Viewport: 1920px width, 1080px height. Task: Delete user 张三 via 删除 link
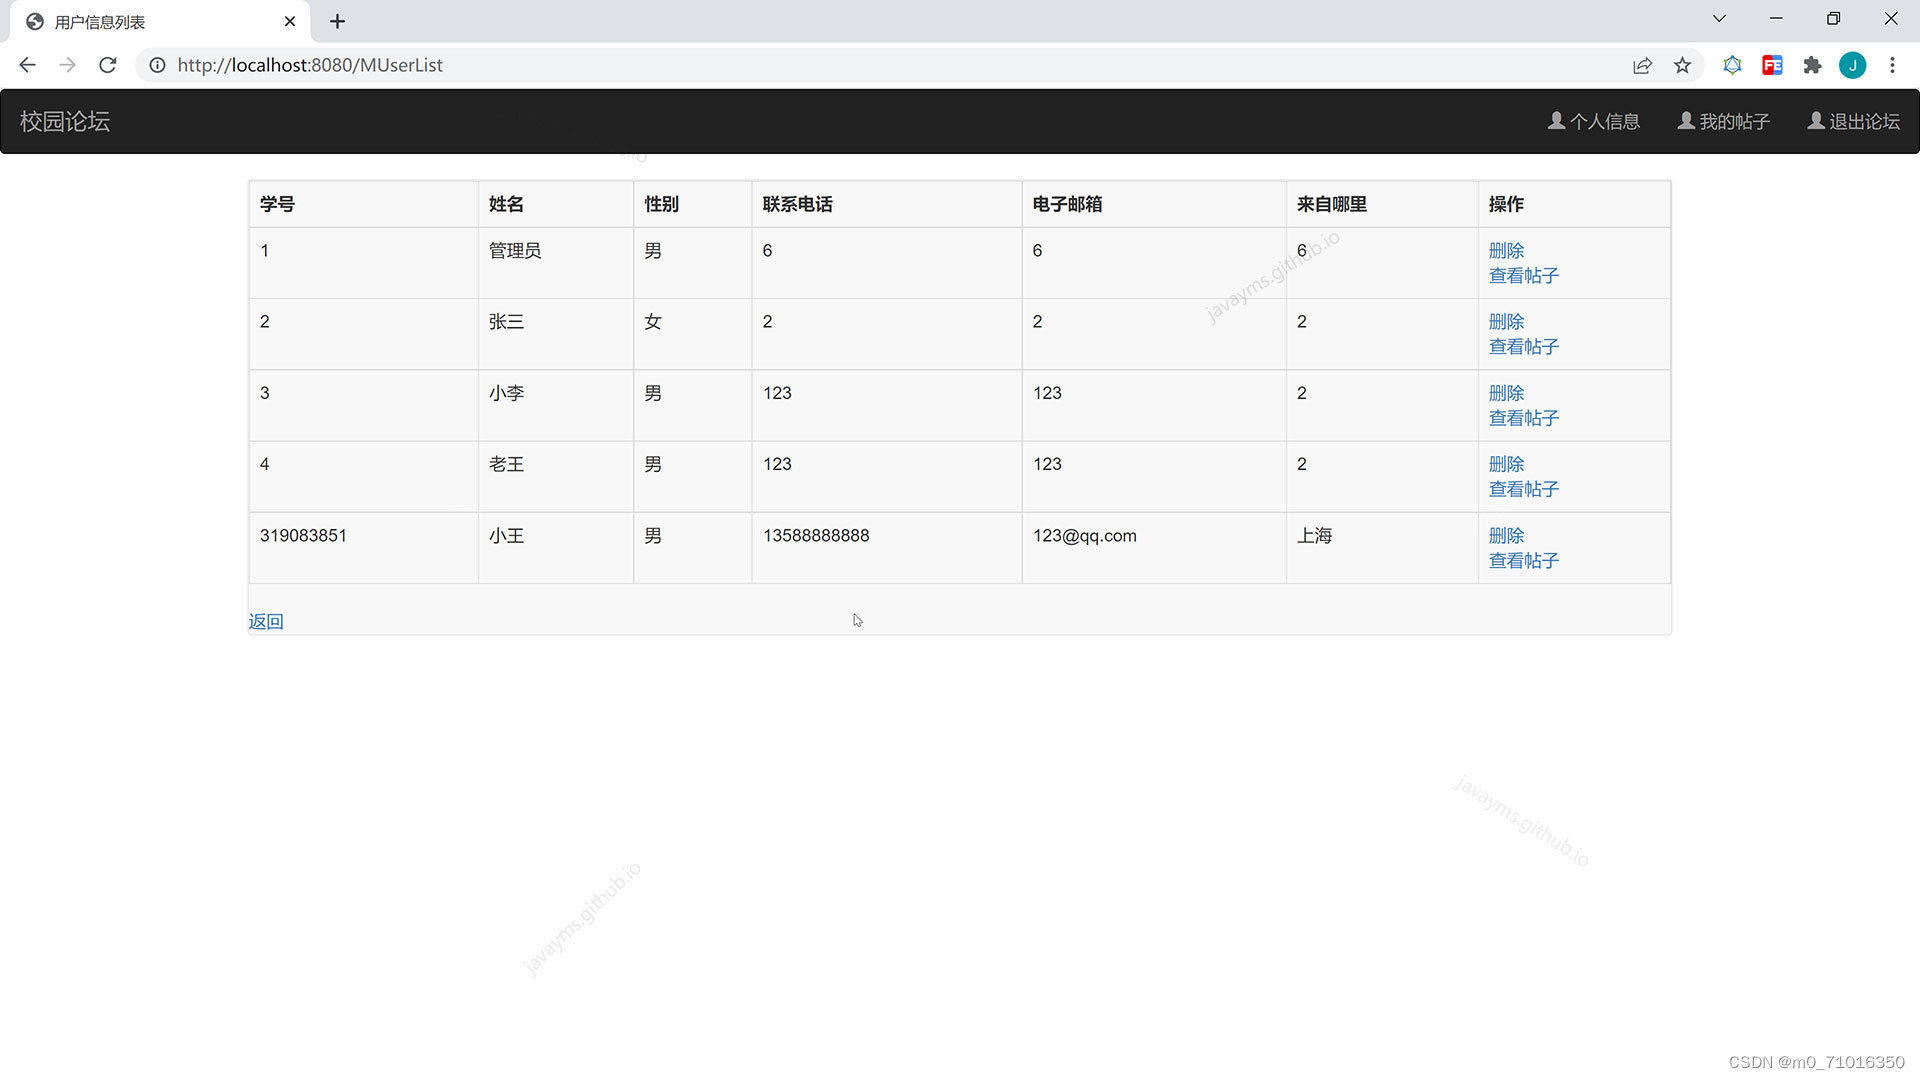tap(1506, 322)
